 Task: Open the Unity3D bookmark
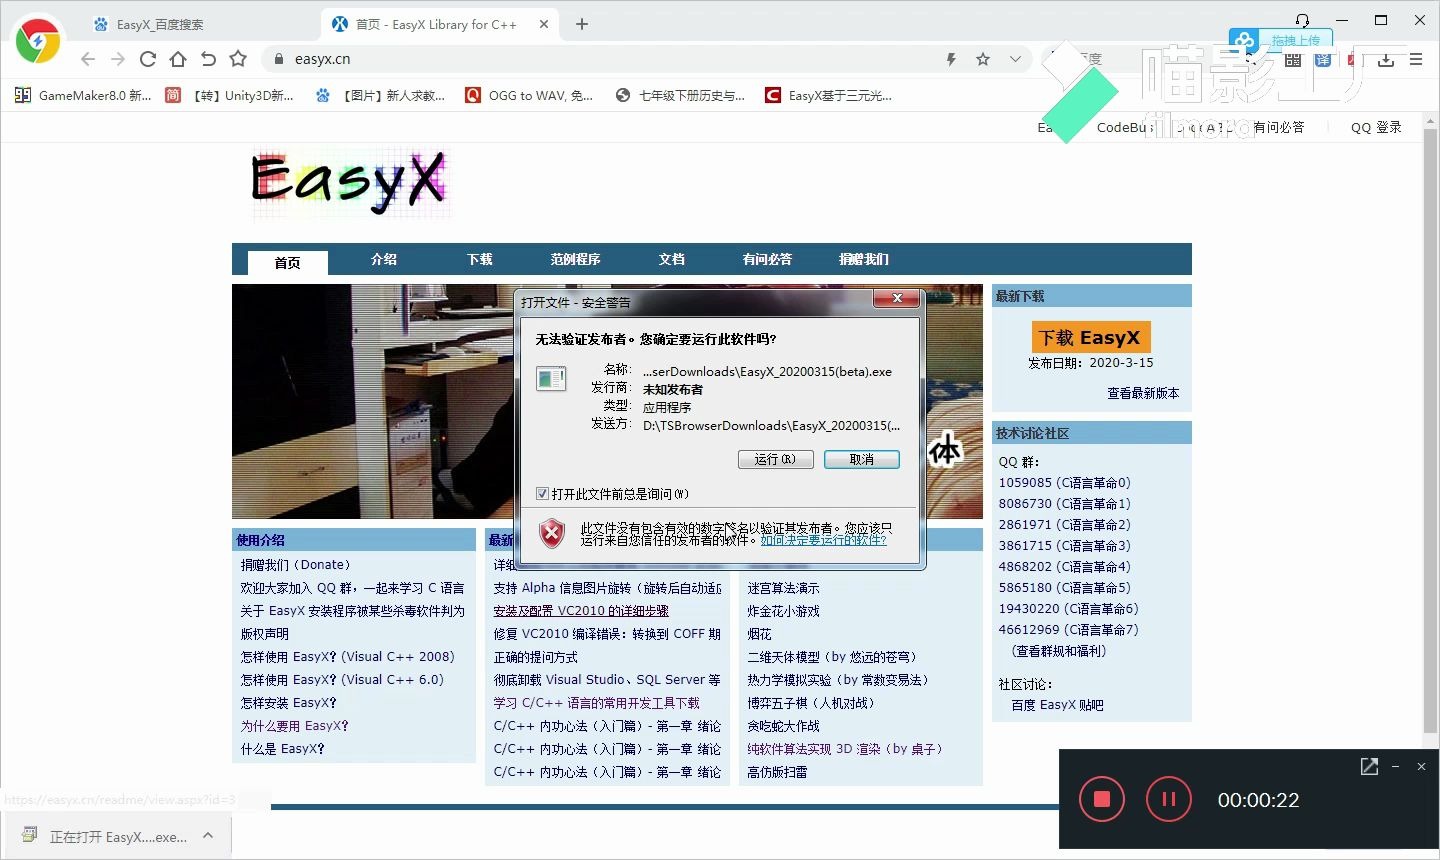click(x=230, y=95)
